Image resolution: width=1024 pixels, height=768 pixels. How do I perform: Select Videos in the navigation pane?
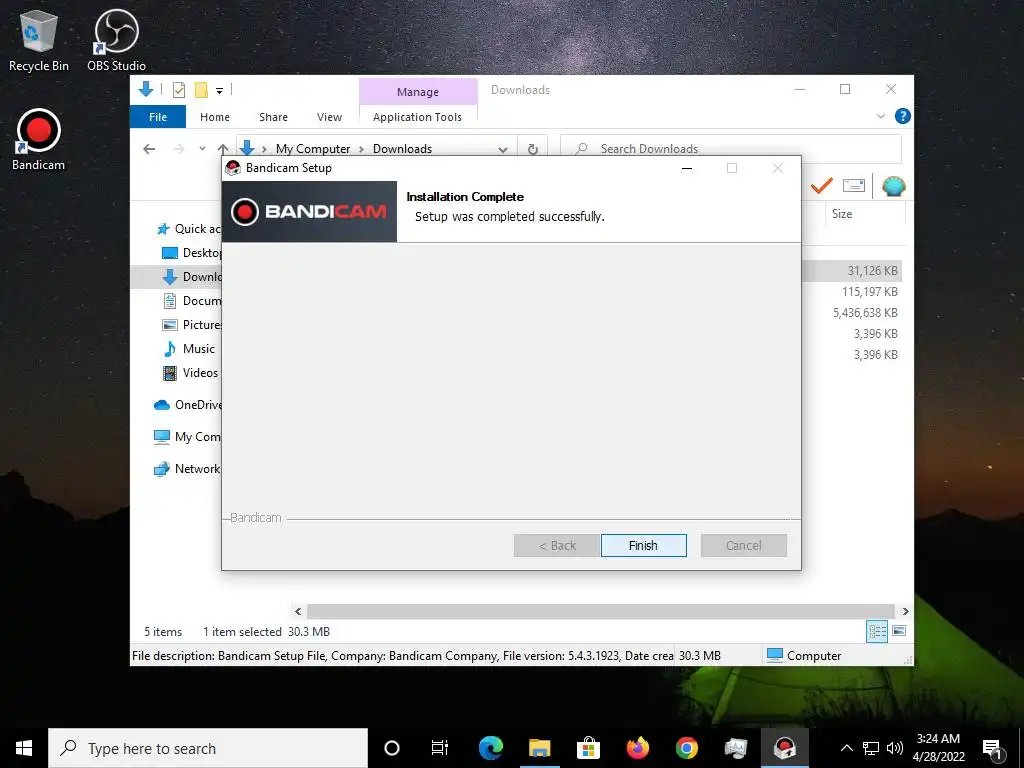[x=190, y=373]
